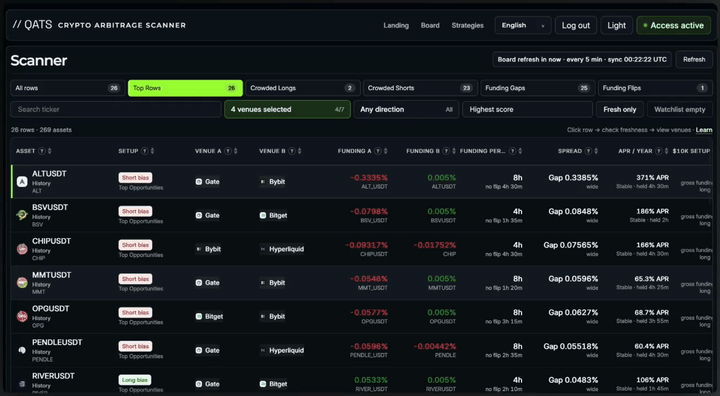This screenshot has height=396, width=720.
Task: Open the Spread column help icon
Action: pos(588,151)
